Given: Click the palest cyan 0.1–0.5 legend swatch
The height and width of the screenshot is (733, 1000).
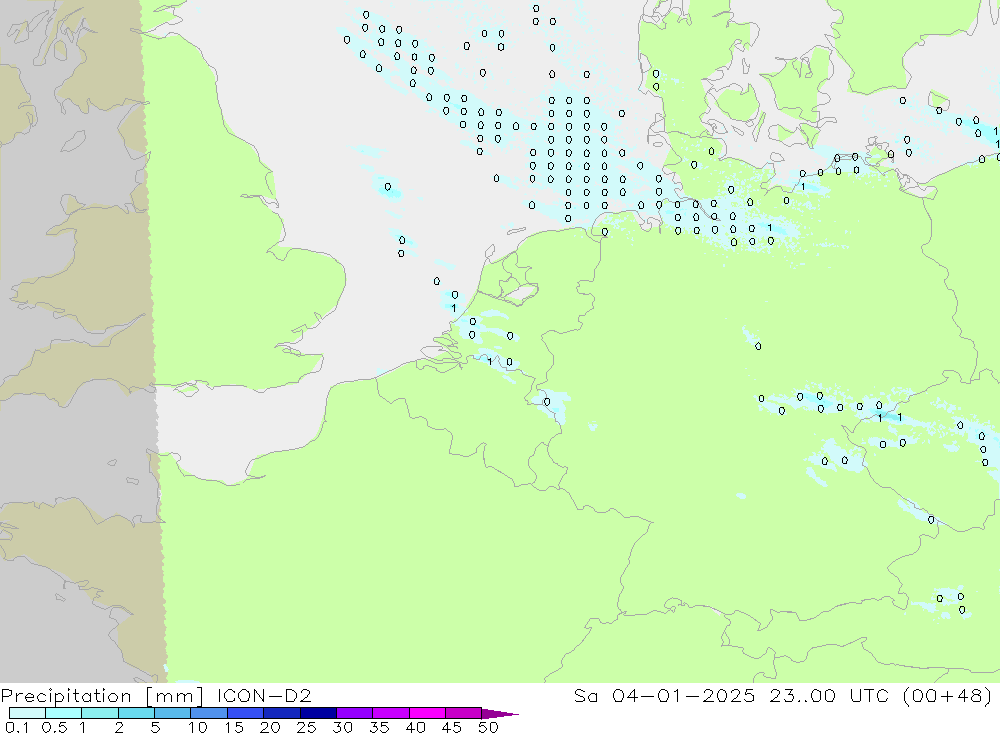Looking at the screenshot, I should coord(27,713).
